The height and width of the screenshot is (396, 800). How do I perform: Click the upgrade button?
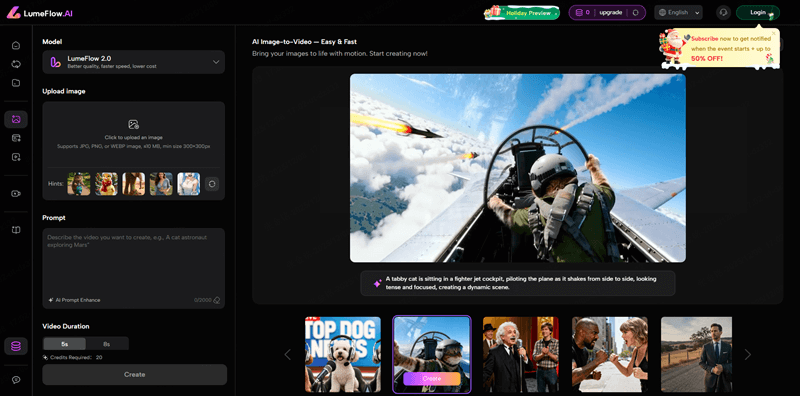(610, 13)
